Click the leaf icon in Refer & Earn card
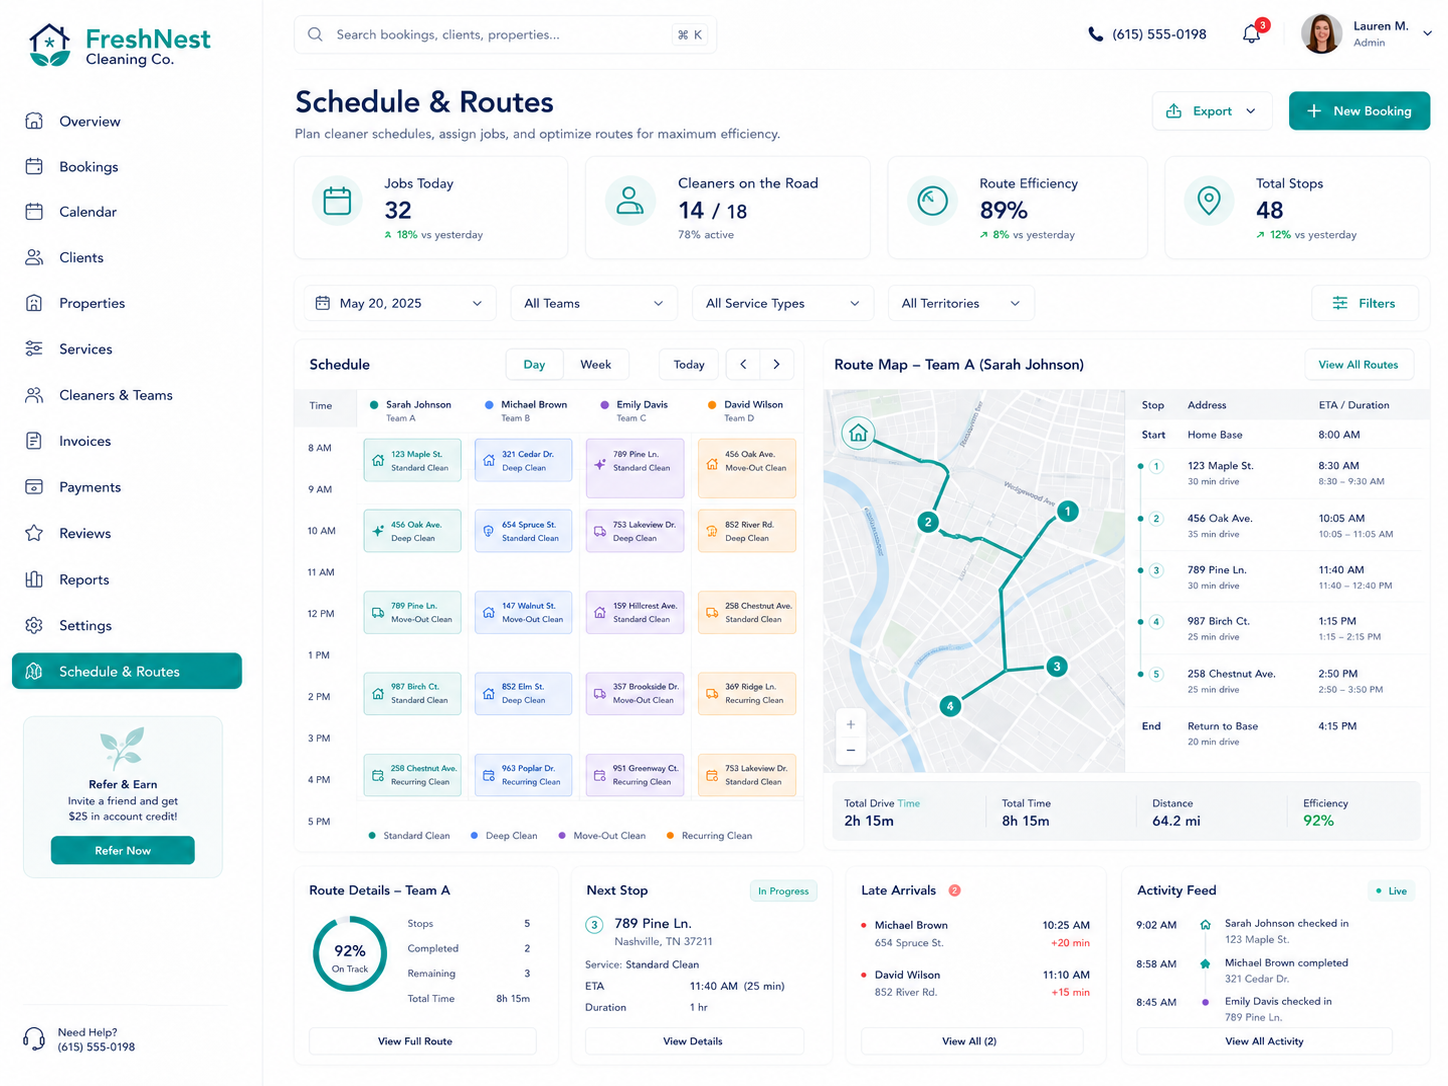The height and width of the screenshot is (1086, 1448). coord(122,748)
